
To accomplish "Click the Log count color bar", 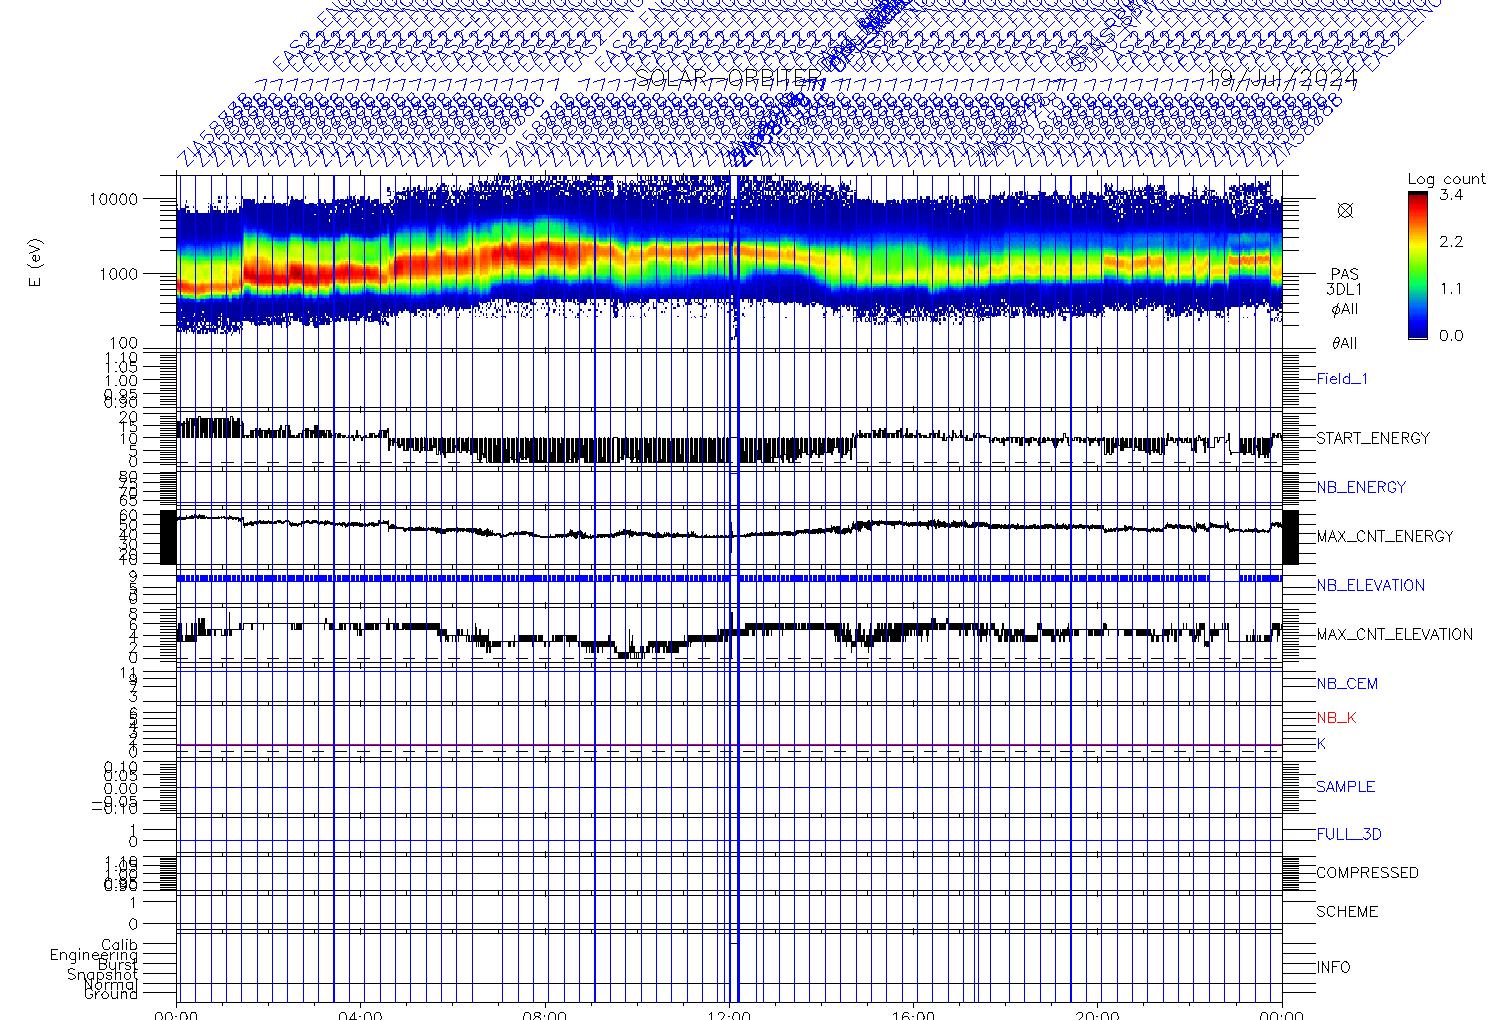I will click(x=1418, y=265).
